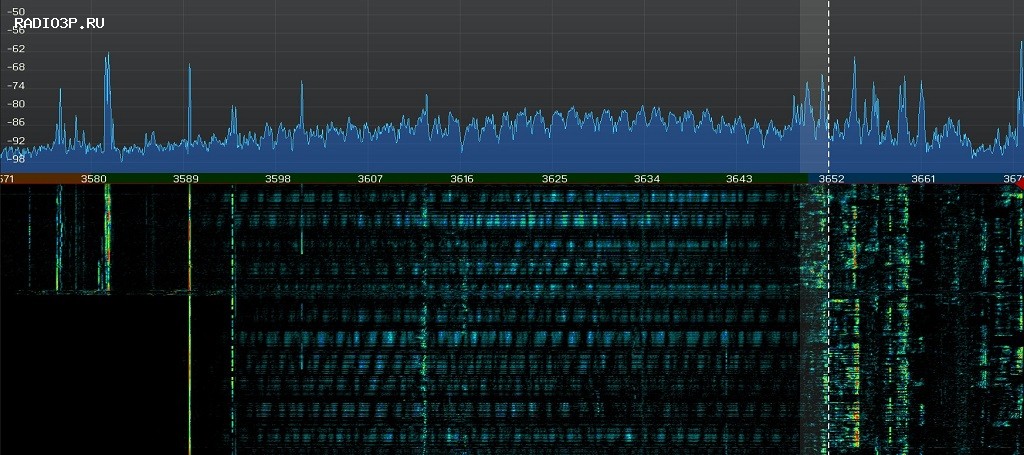Click the -80 dB scale label
Image resolution: width=1024 pixels, height=455 pixels.
[x=16, y=103]
